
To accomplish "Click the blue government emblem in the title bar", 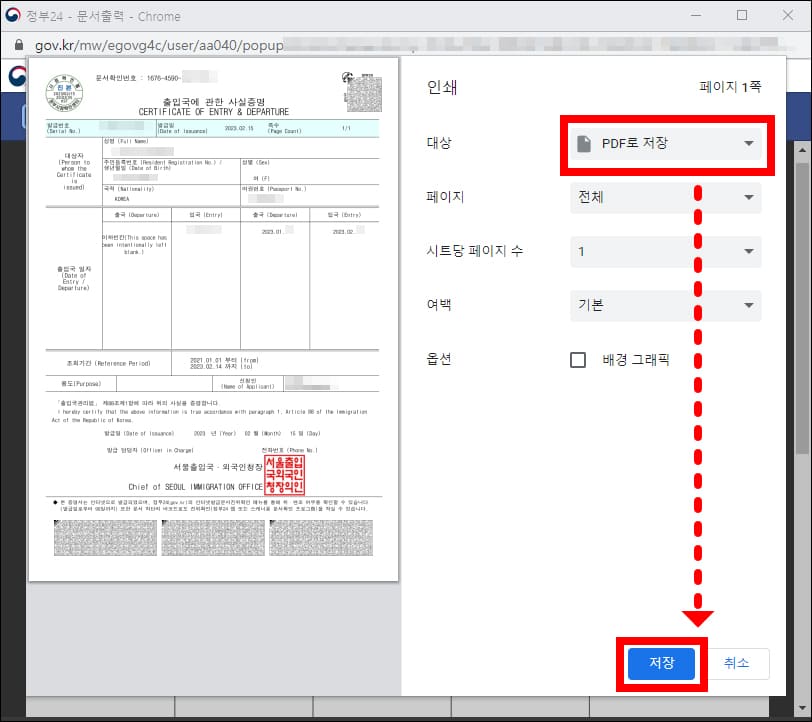I will point(14,15).
